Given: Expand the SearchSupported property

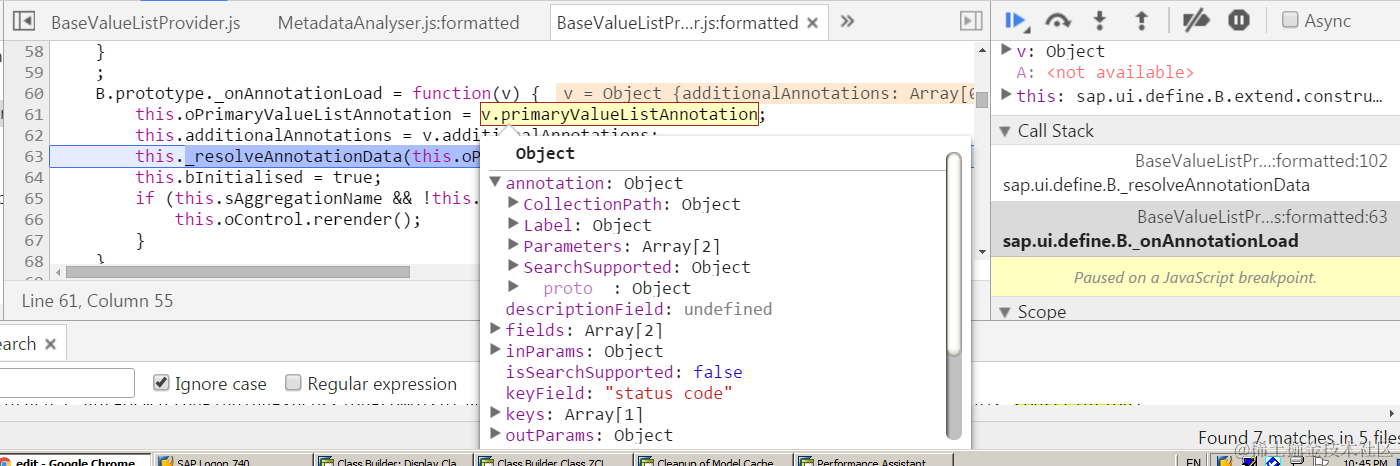Looking at the screenshot, I should 513,267.
